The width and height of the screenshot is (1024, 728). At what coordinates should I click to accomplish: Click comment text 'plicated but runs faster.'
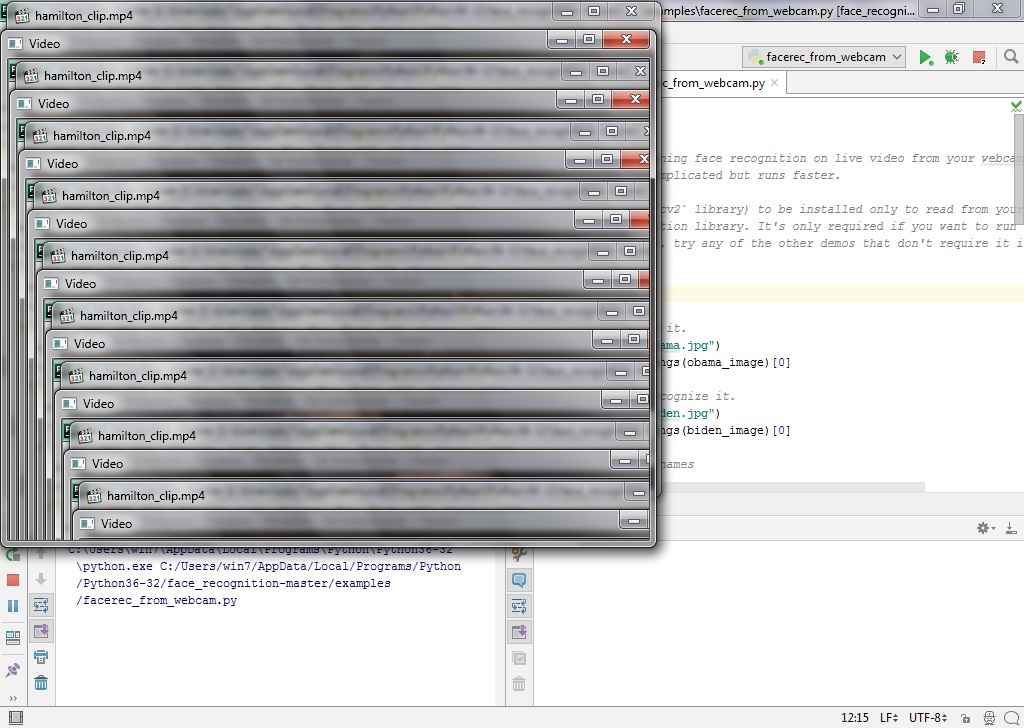[749, 175]
